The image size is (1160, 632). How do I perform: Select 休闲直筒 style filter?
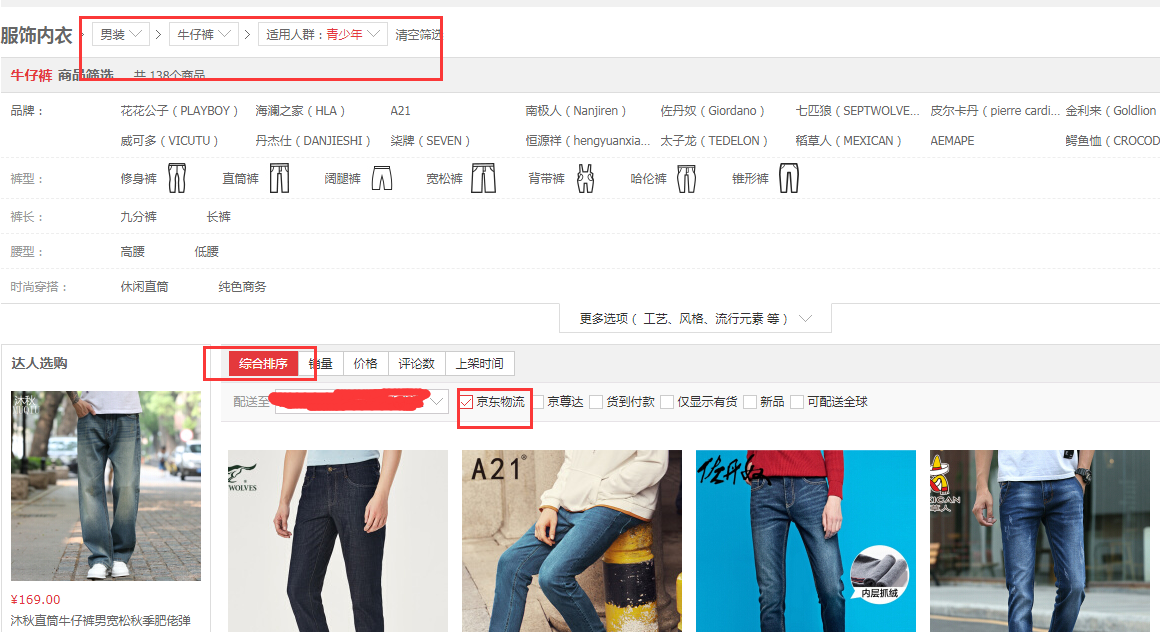(x=144, y=286)
